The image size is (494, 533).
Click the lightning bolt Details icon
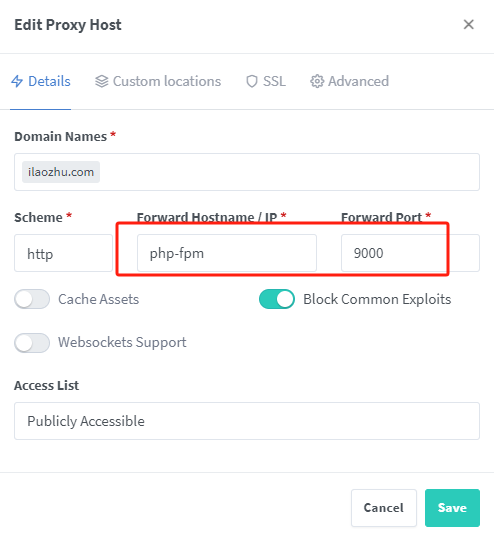coord(17,81)
